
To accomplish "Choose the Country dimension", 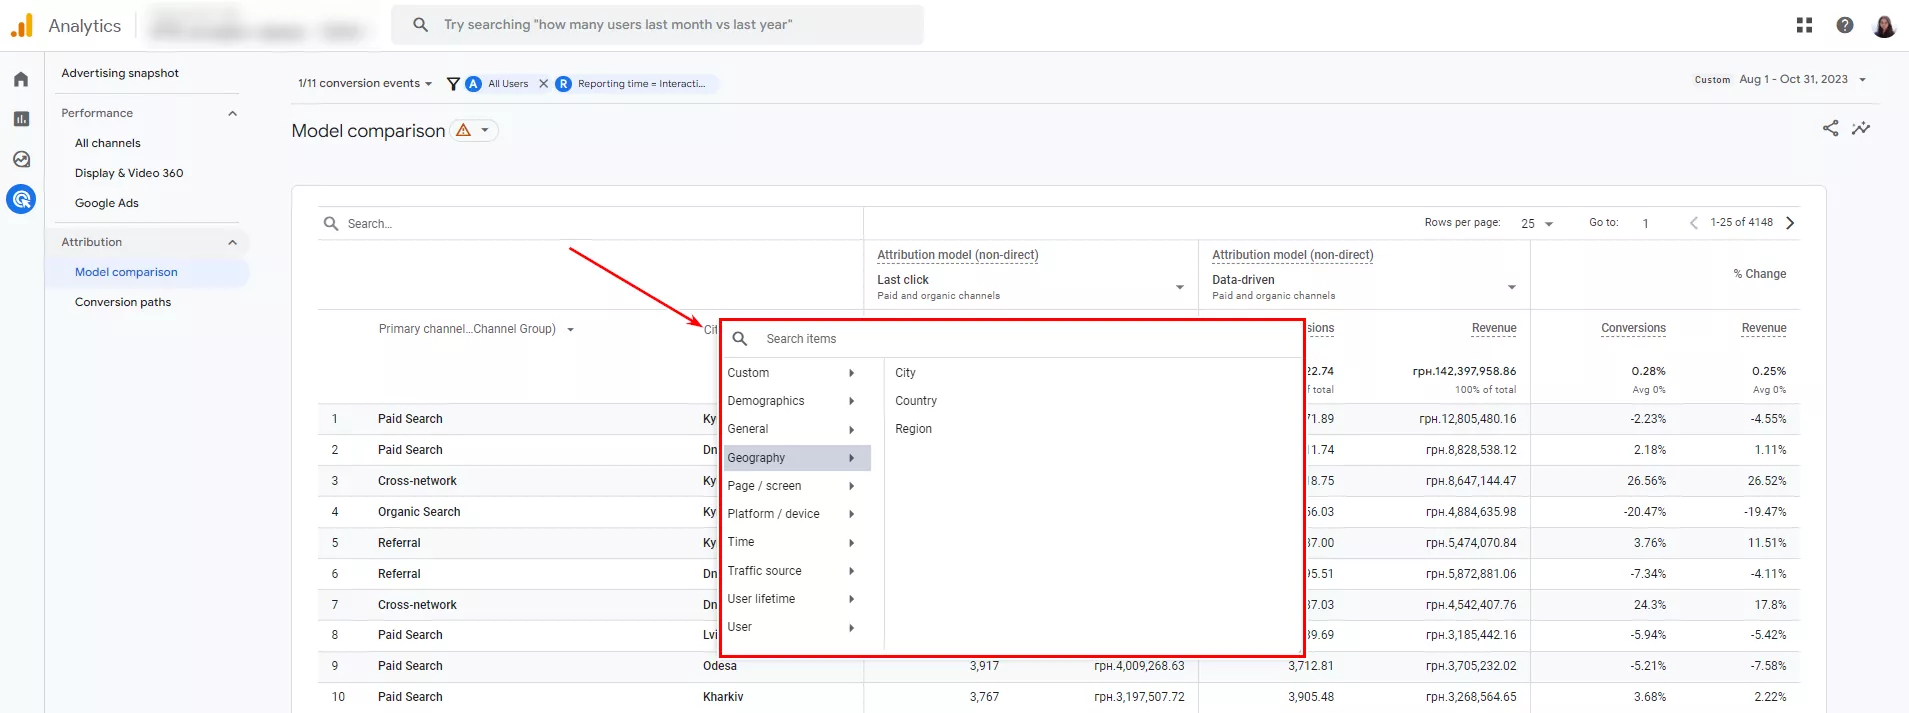I will click(916, 401).
